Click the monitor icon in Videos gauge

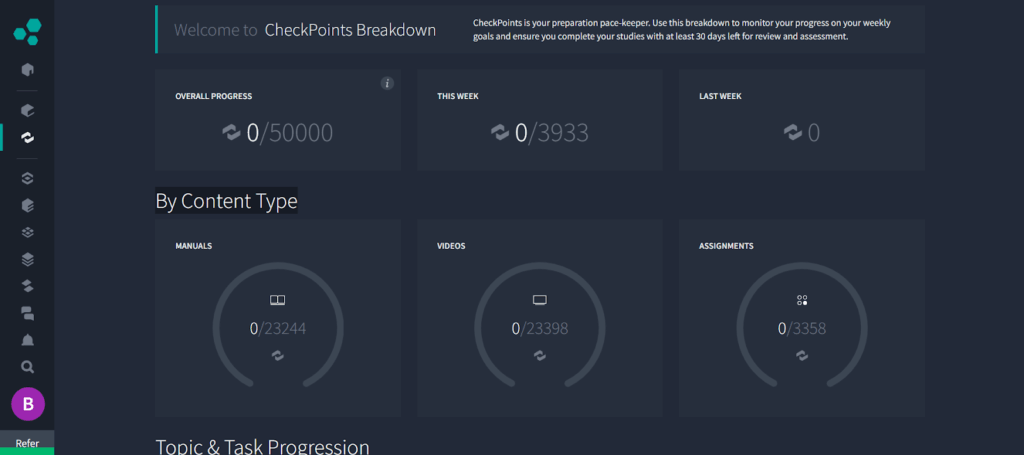click(x=539, y=300)
